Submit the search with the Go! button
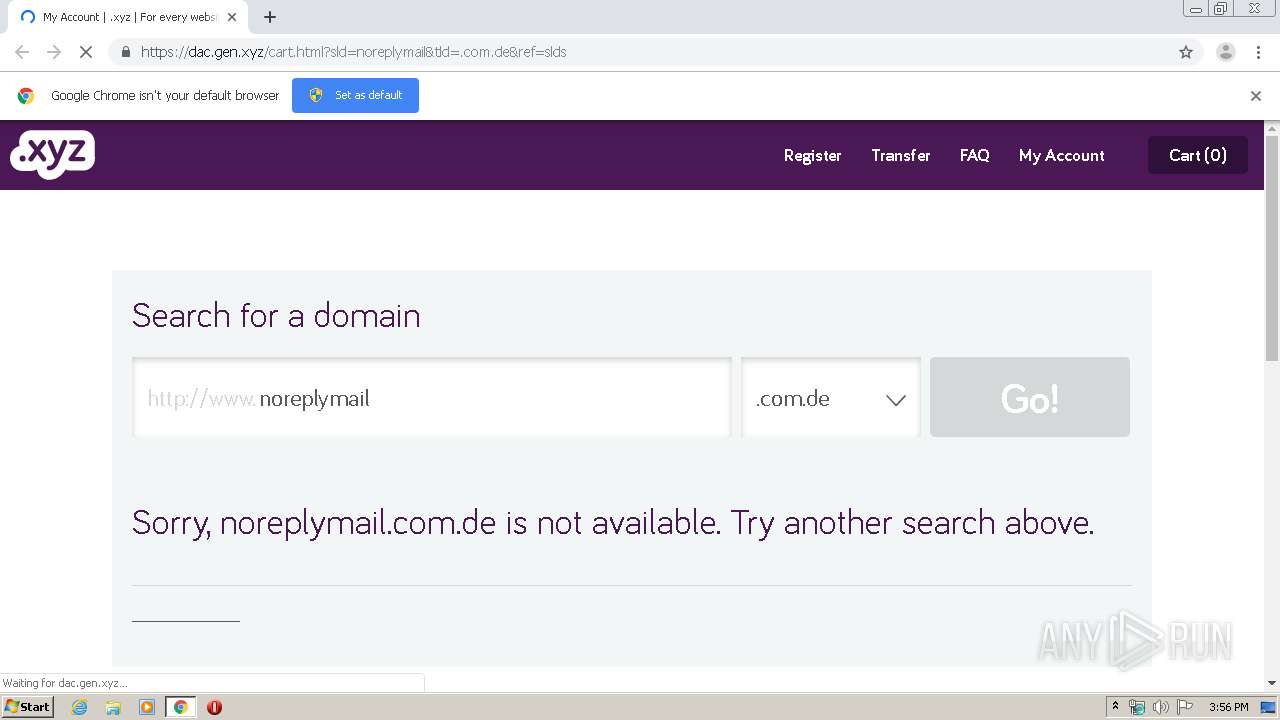The image size is (1280, 720). [1030, 397]
